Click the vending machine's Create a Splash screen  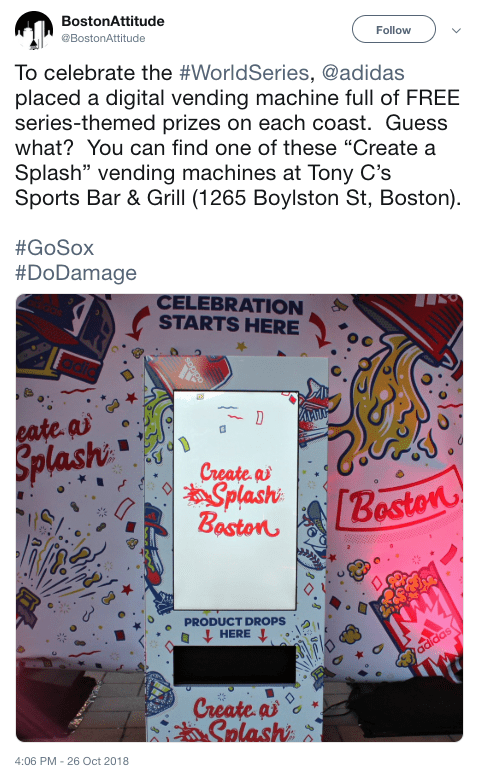coord(236,500)
